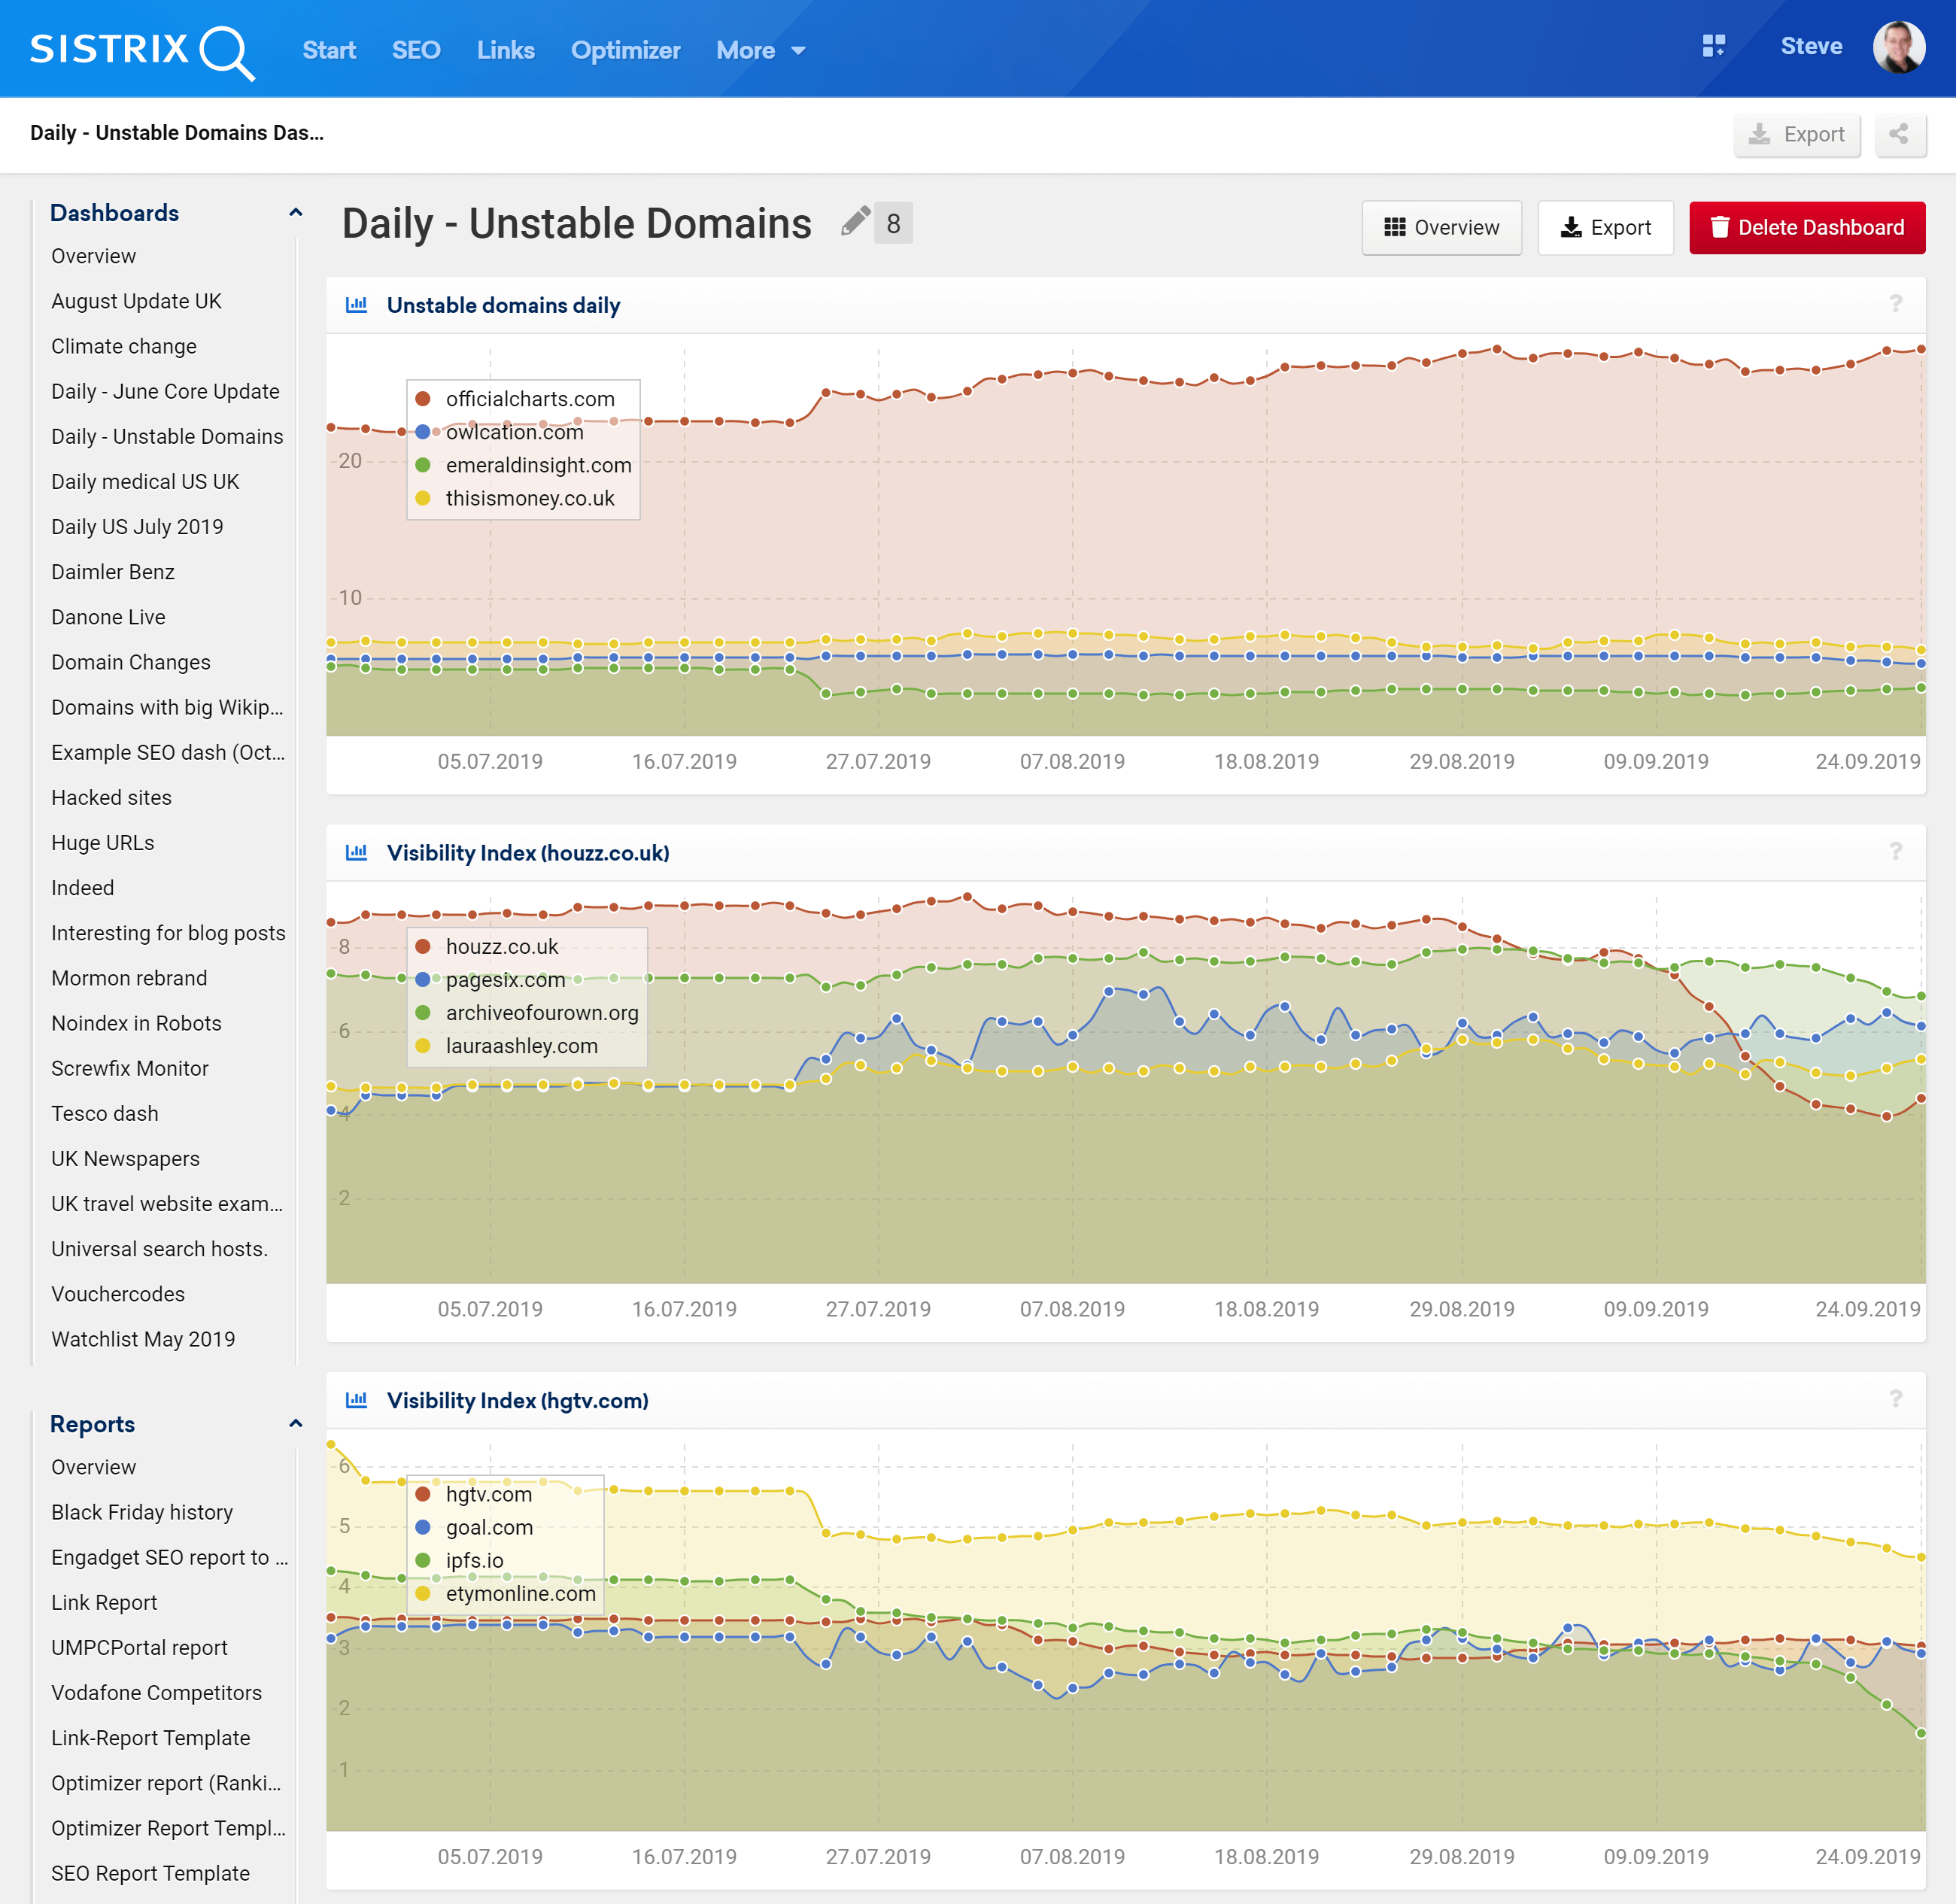Open Huge URLs dashboard

pyautogui.click(x=103, y=842)
